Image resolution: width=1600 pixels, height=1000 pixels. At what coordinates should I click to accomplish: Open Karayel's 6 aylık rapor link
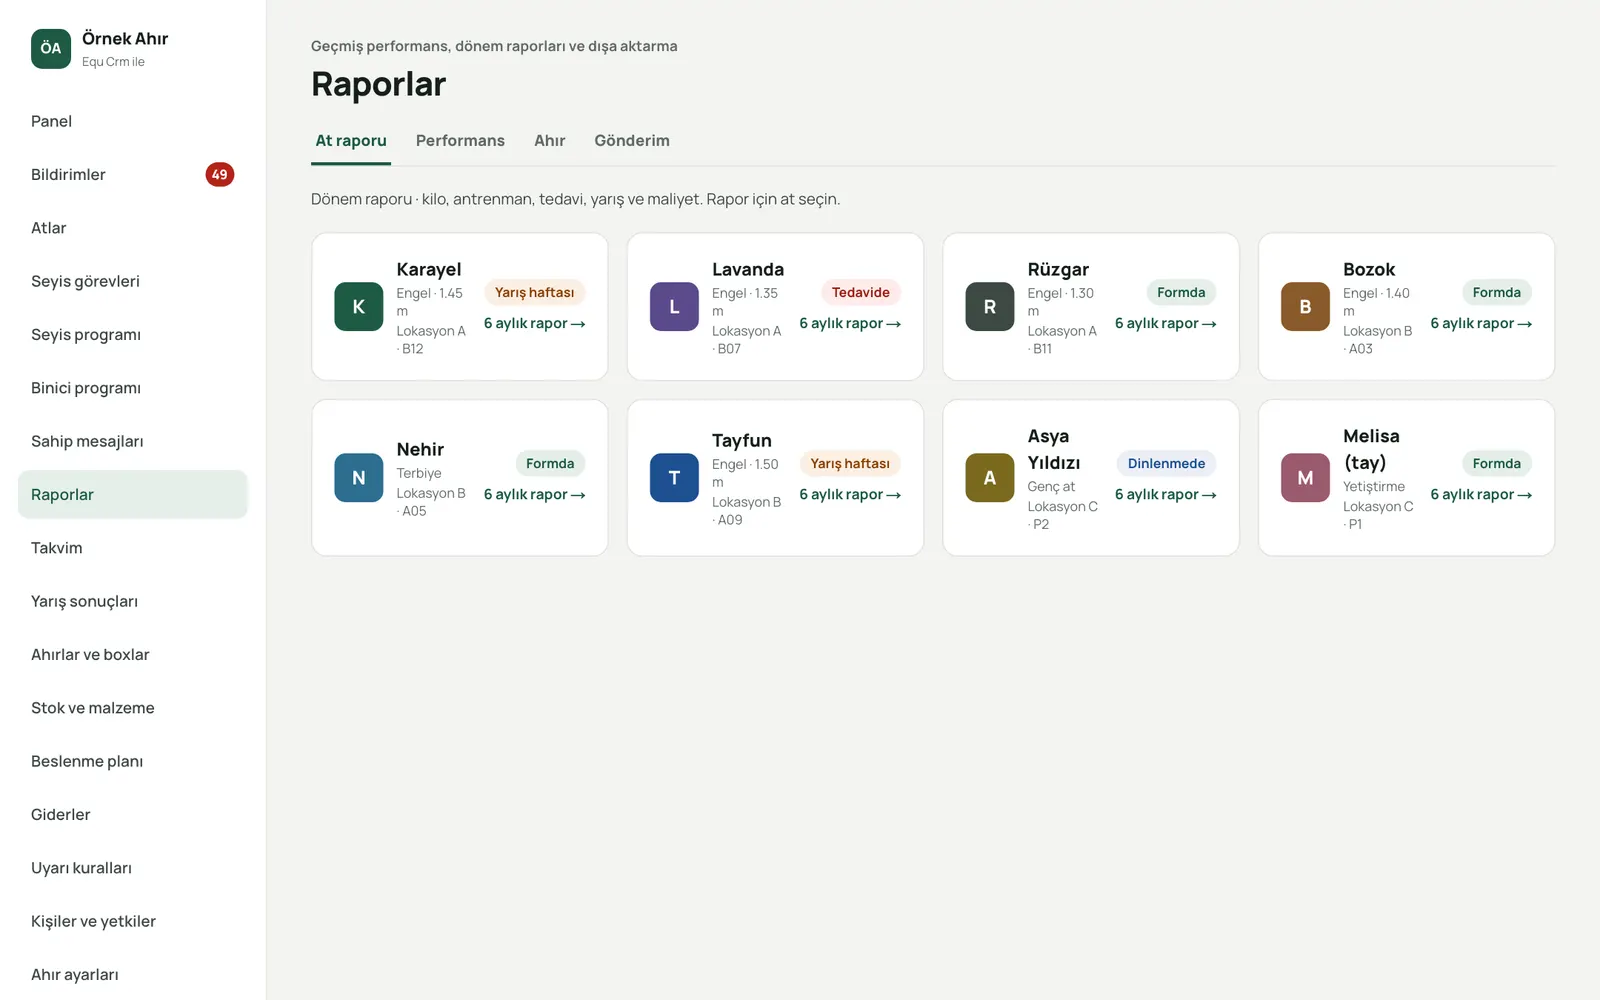click(x=534, y=323)
